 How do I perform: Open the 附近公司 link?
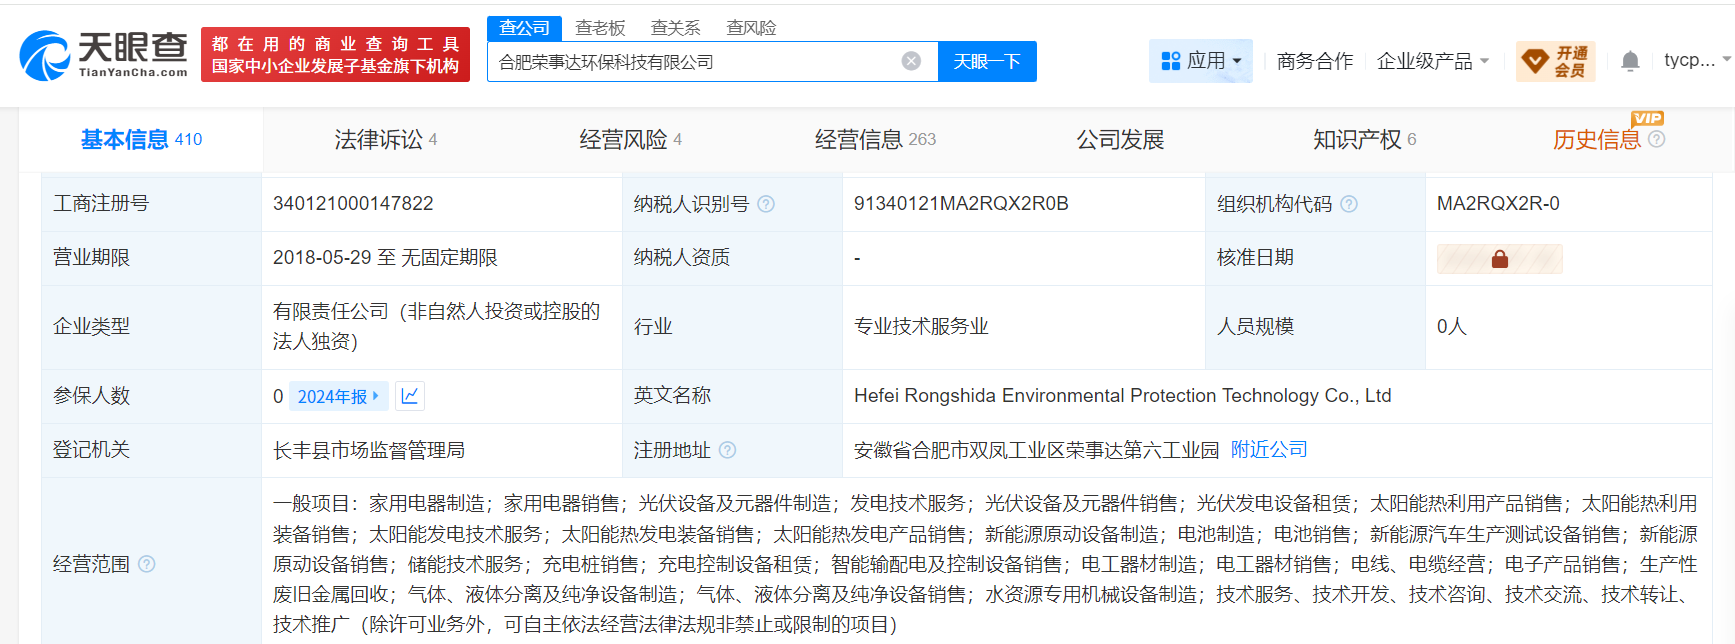[x=1269, y=450]
